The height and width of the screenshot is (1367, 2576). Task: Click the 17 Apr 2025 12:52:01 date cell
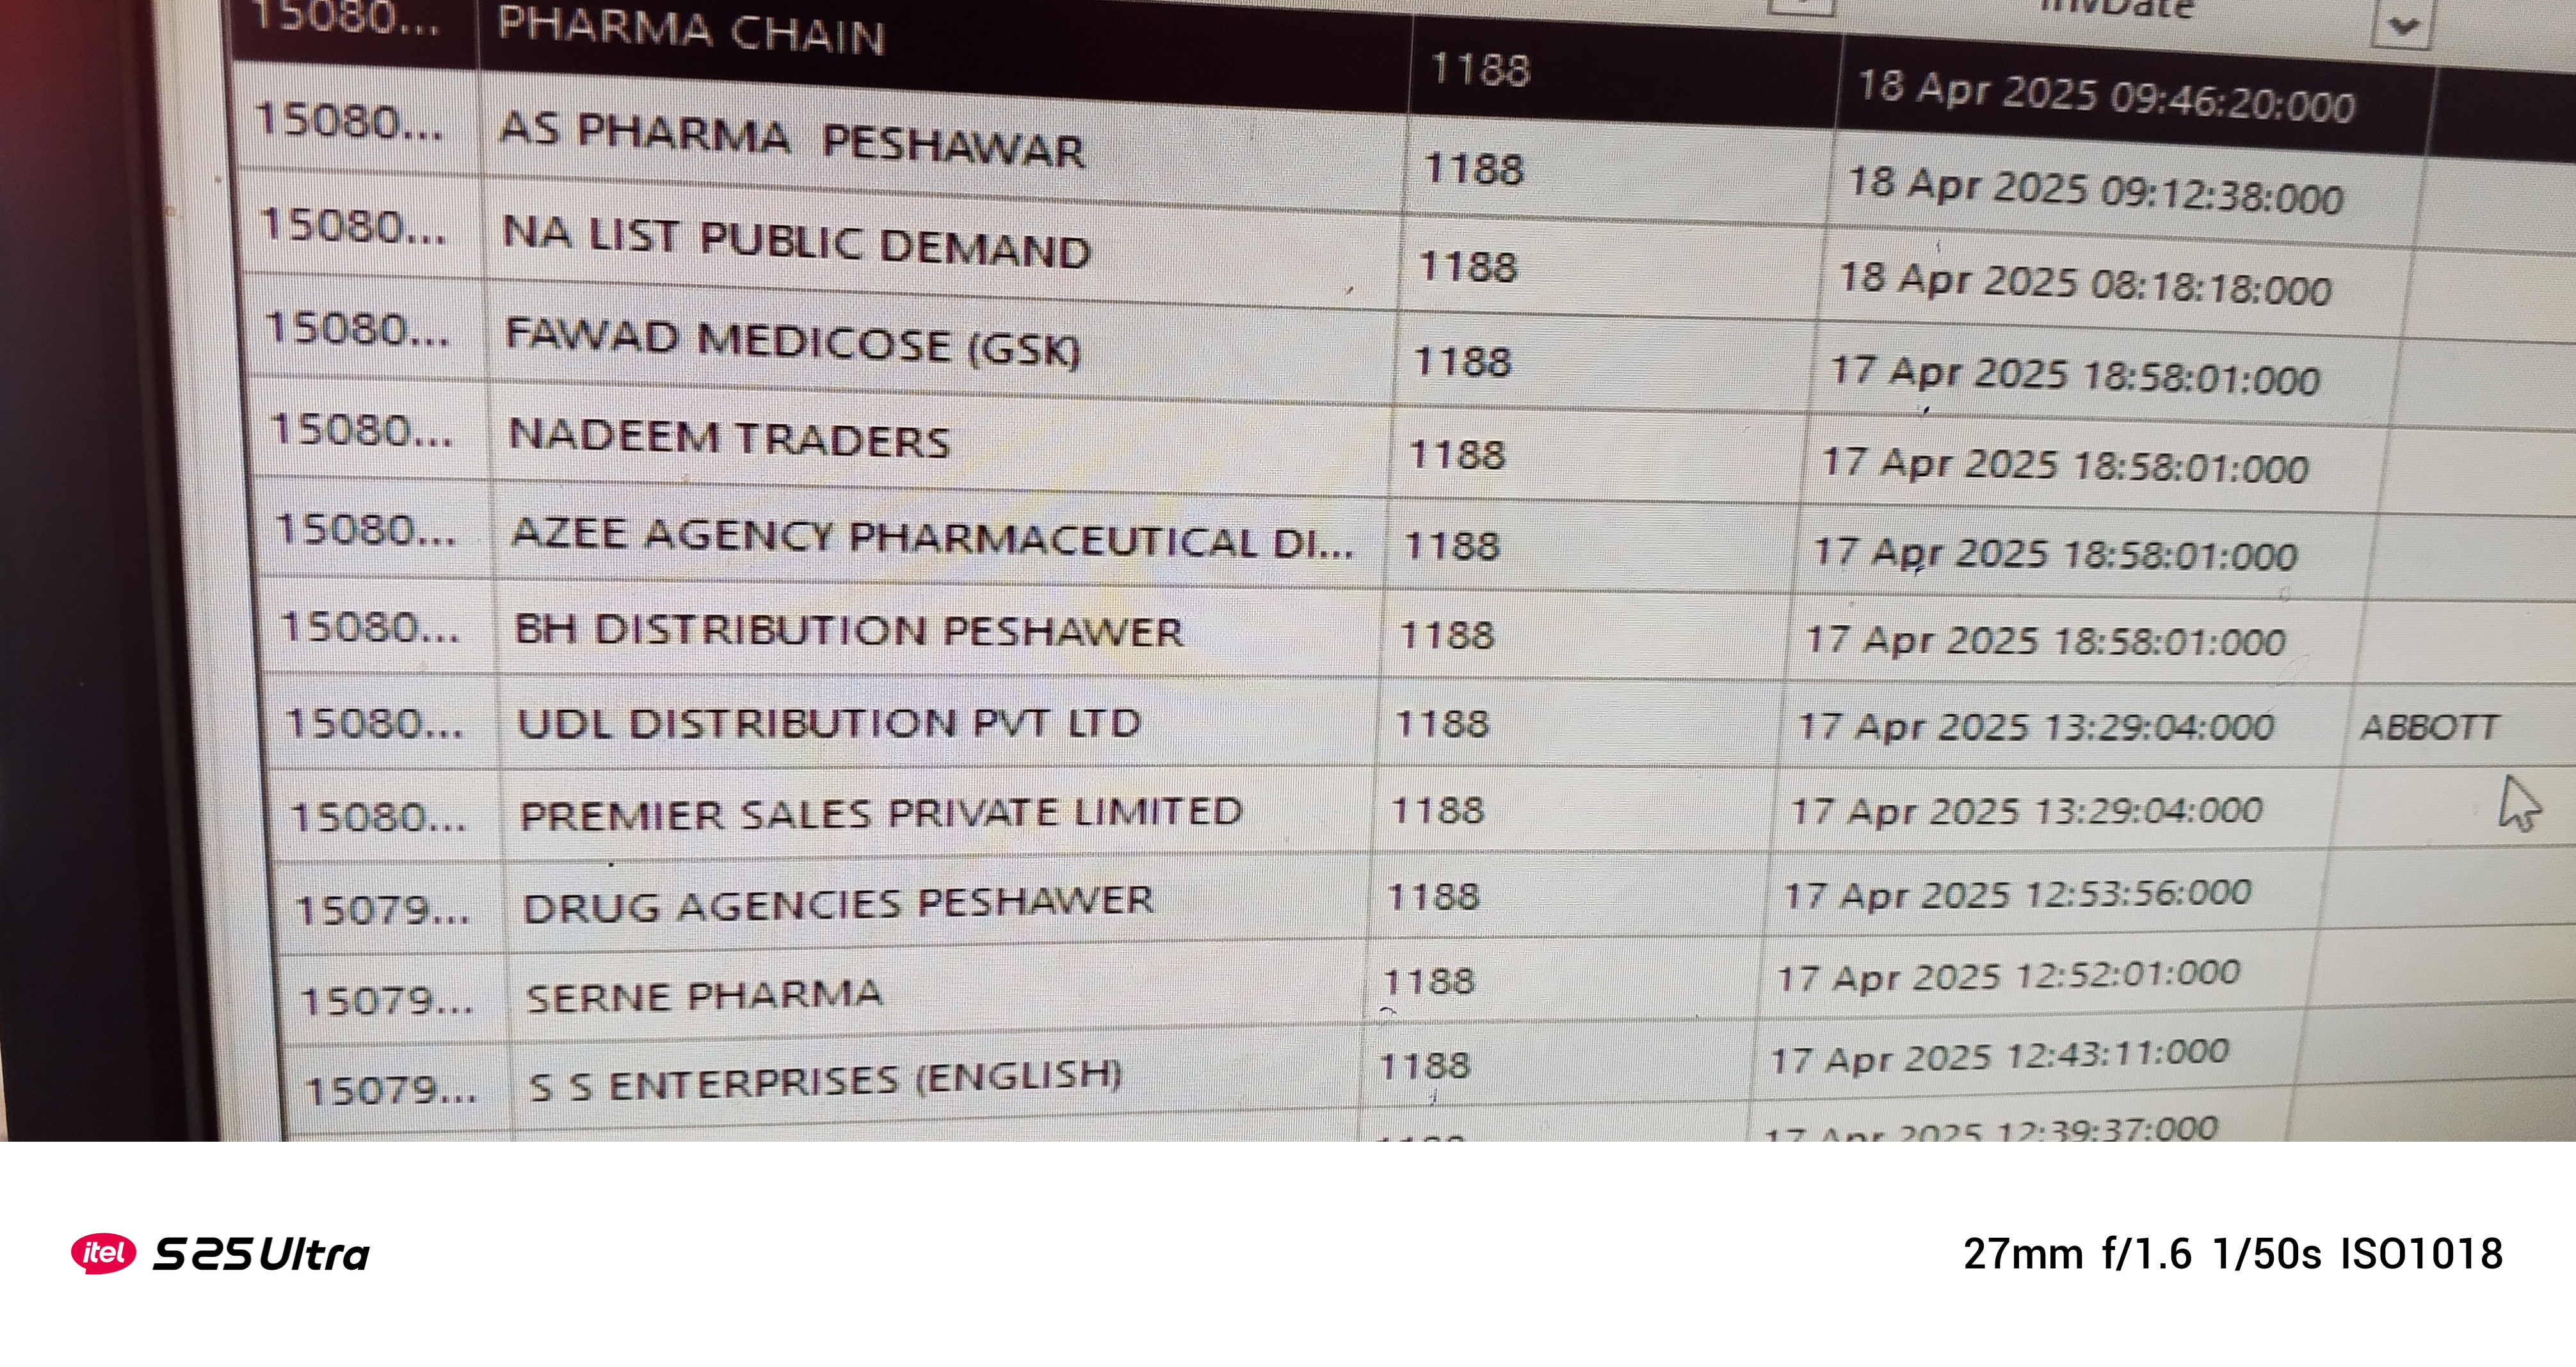(x=2008, y=975)
